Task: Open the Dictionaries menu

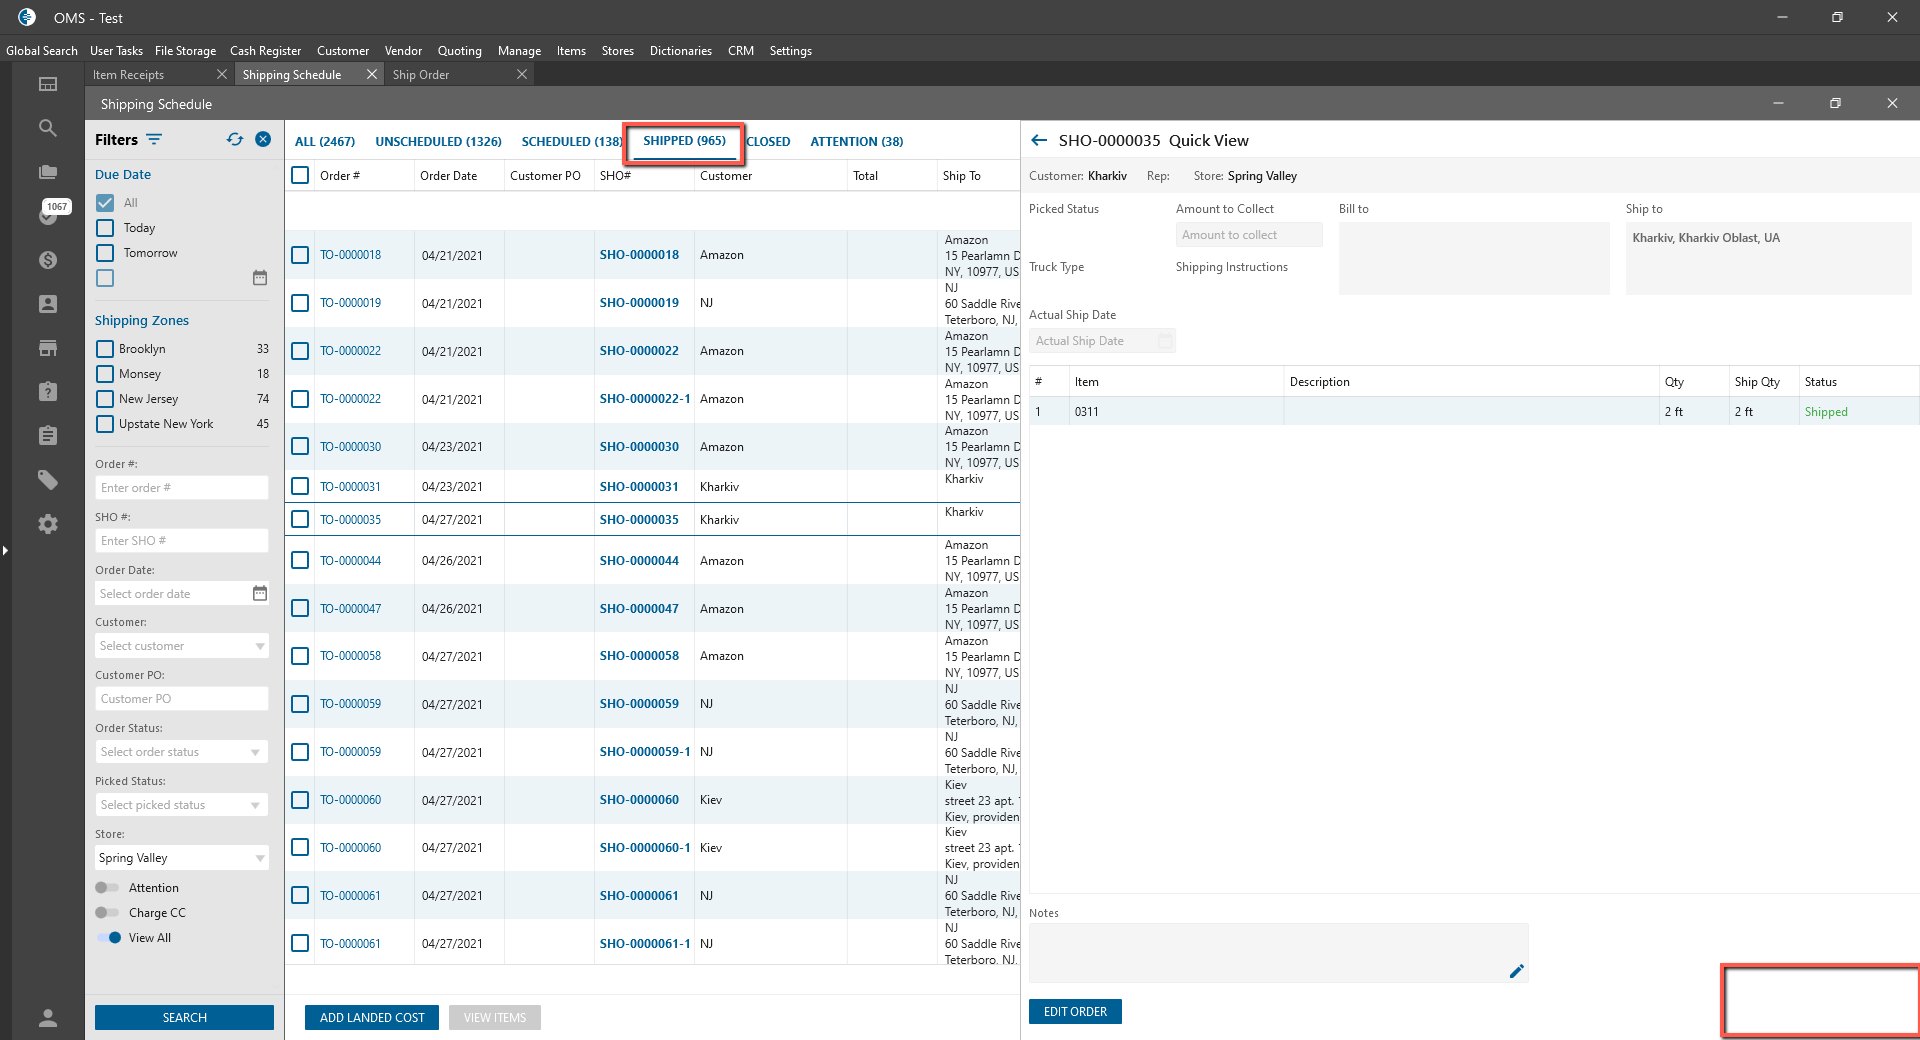Action: click(x=680, y=51)
